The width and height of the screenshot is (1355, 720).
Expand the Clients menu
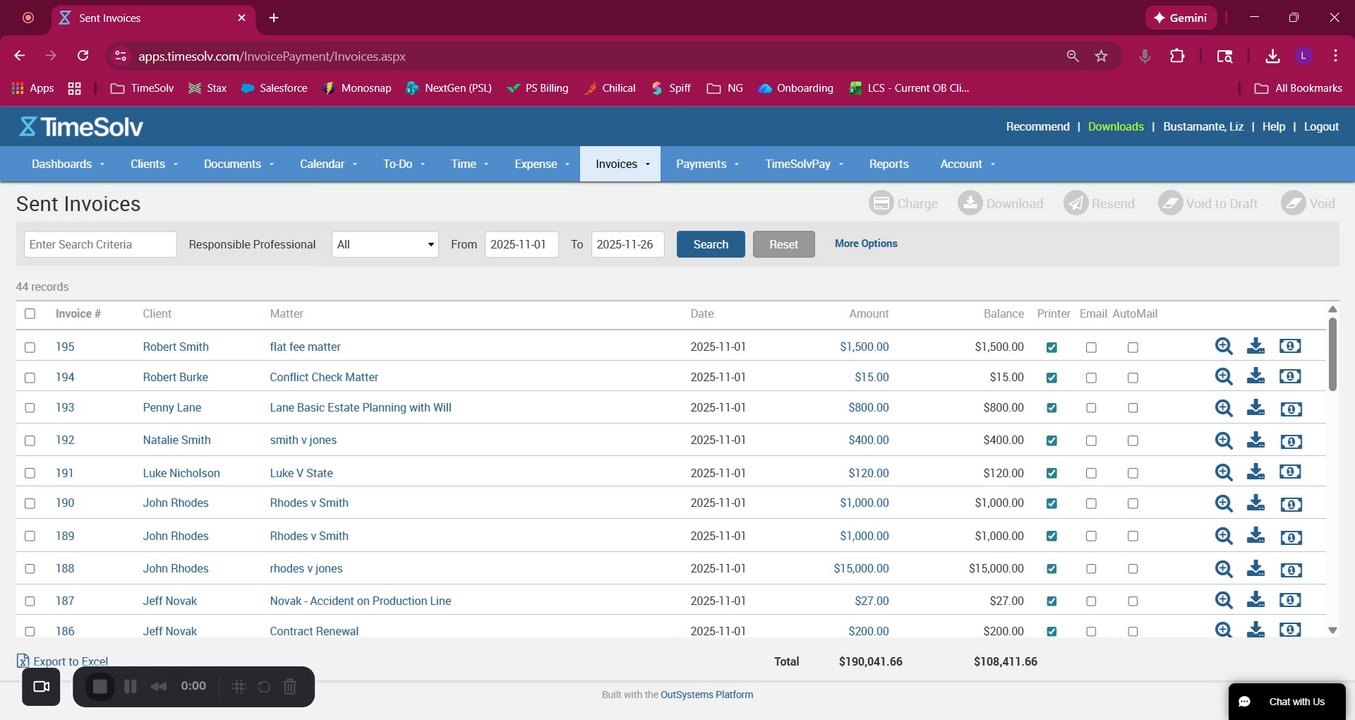154,164
